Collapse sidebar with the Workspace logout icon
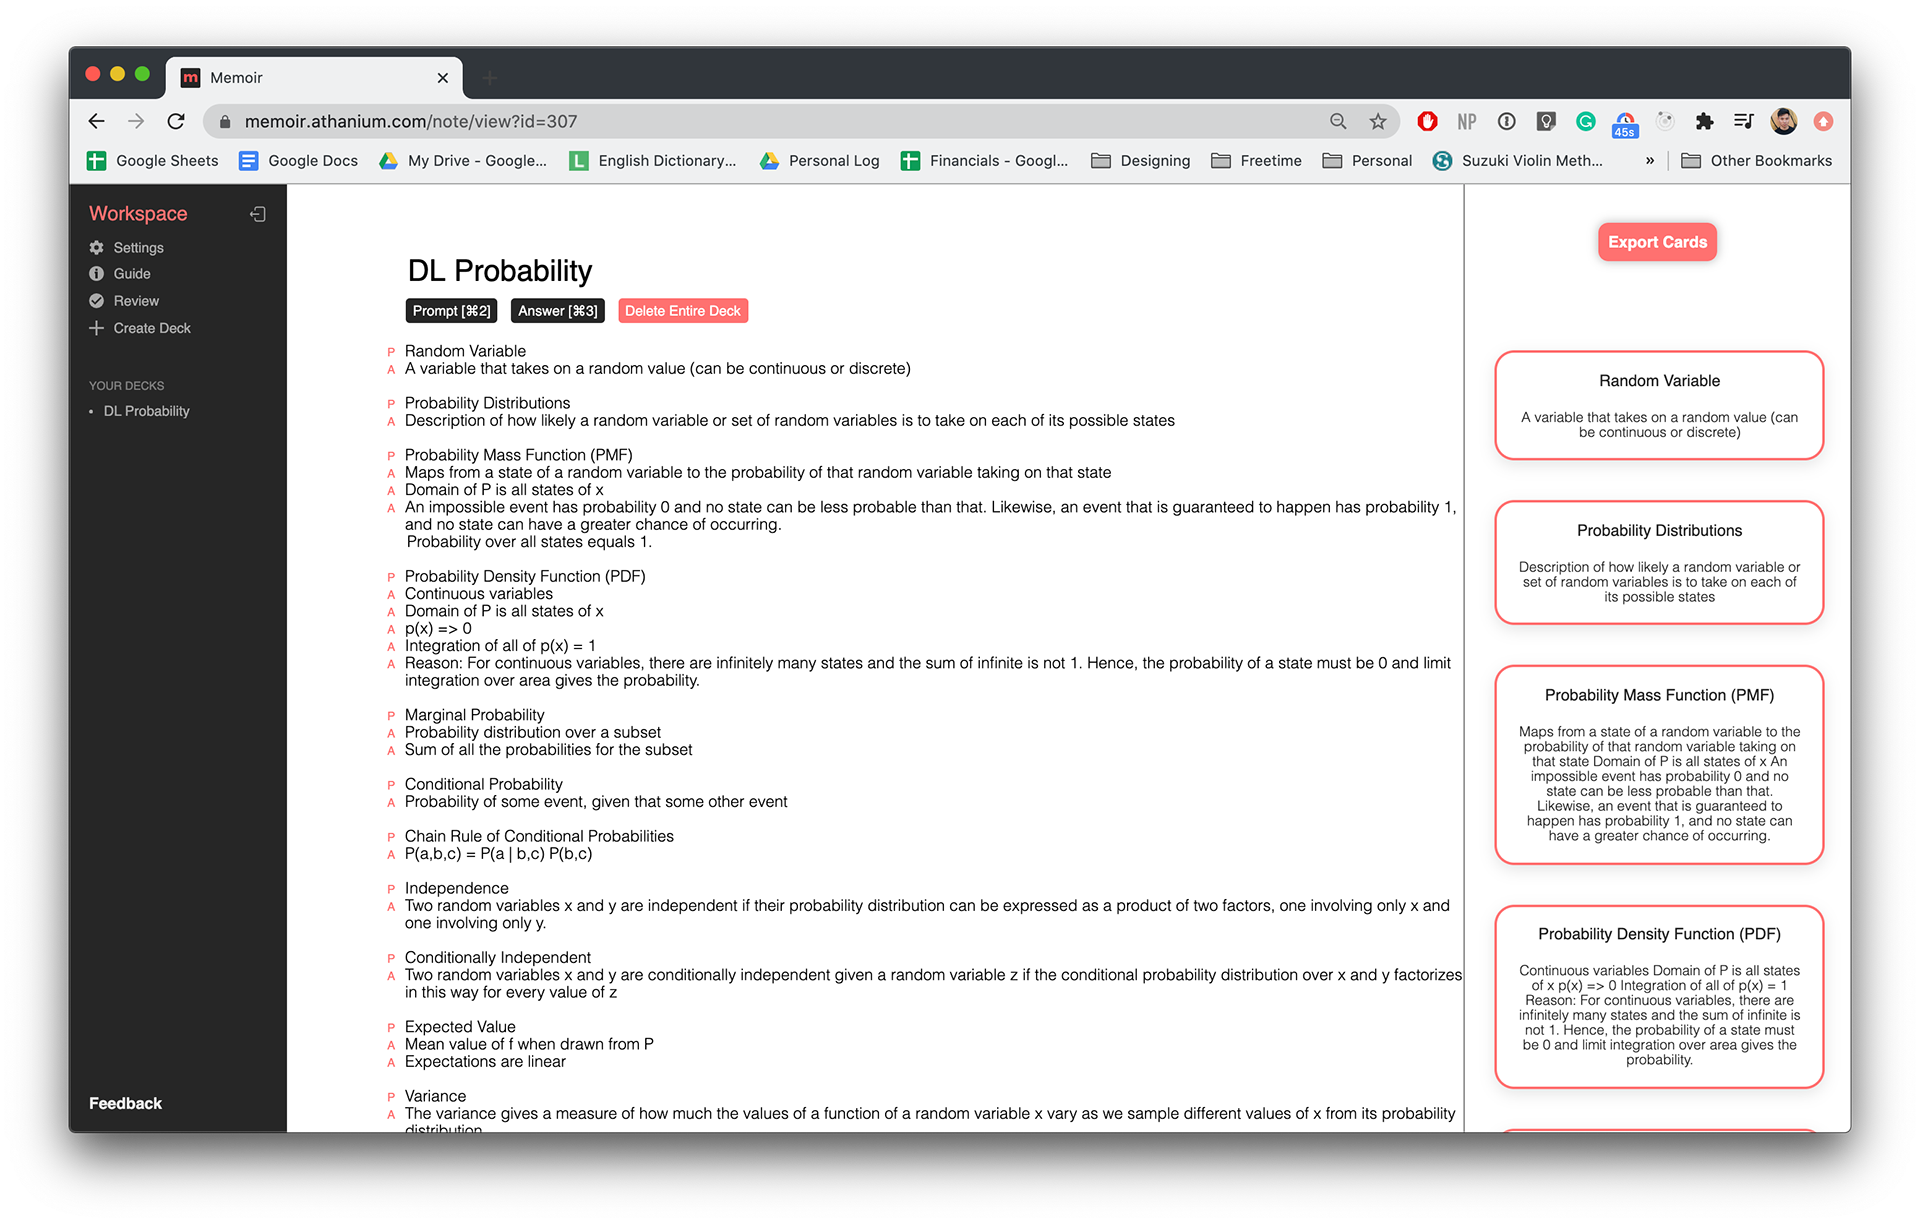1920x1224 pixels. click(258, 214)
